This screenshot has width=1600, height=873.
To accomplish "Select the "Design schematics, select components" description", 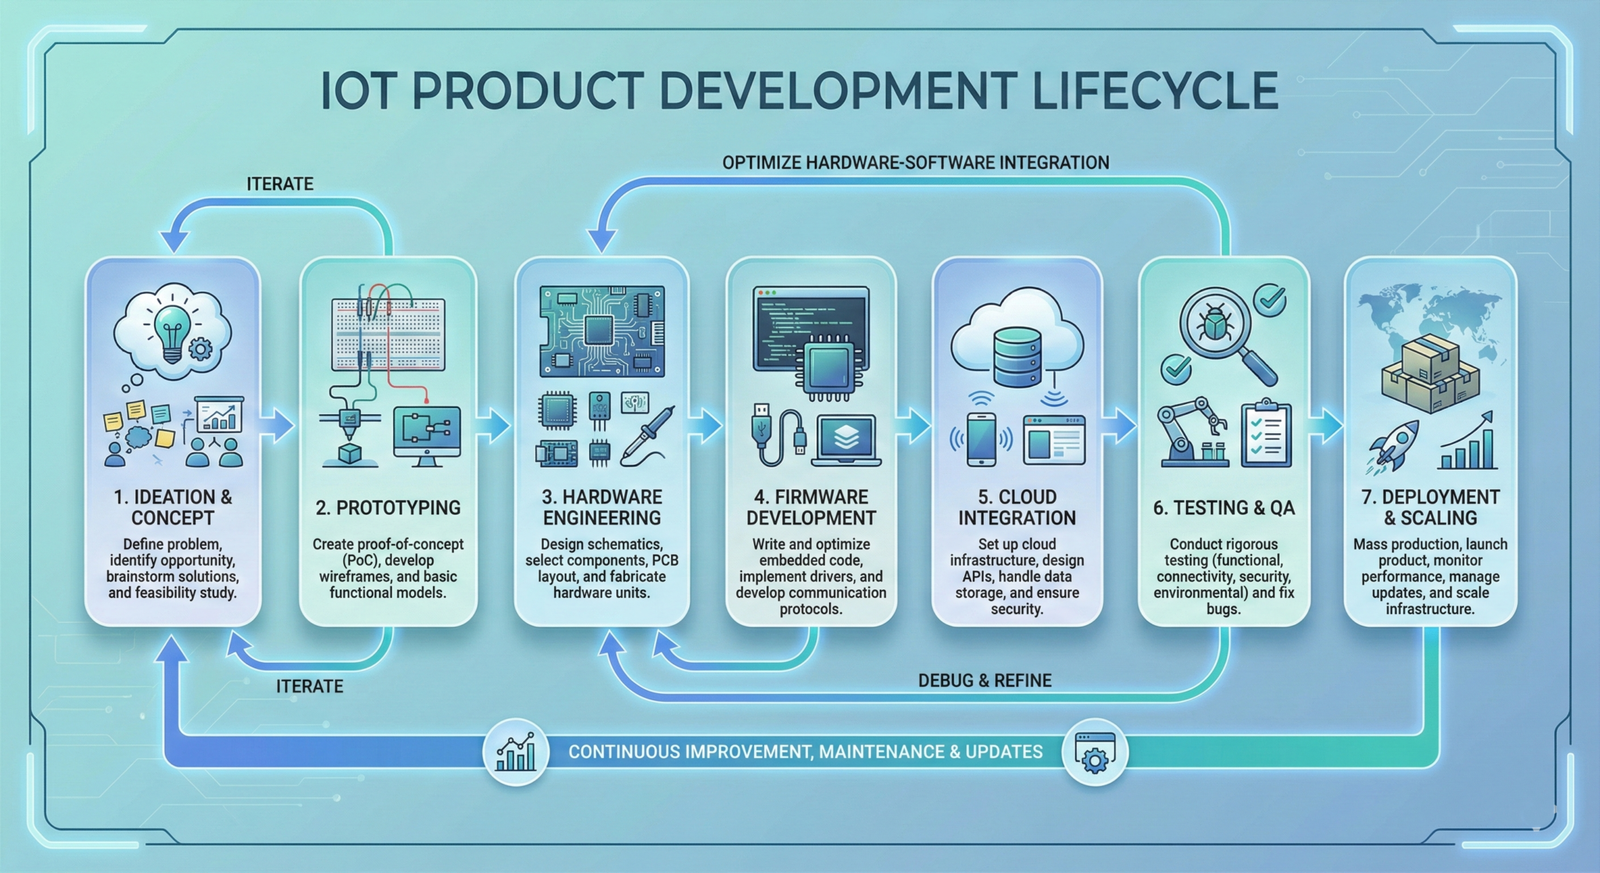I will [602, 568].
